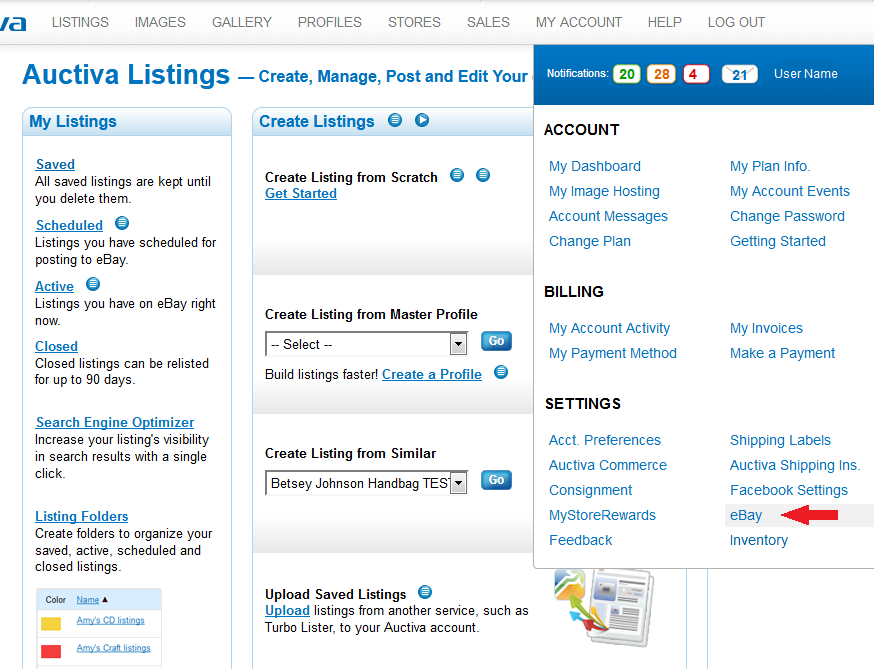Click the upload listings documents illustration
Screen dimensions: 874x669
pos(603,607)
